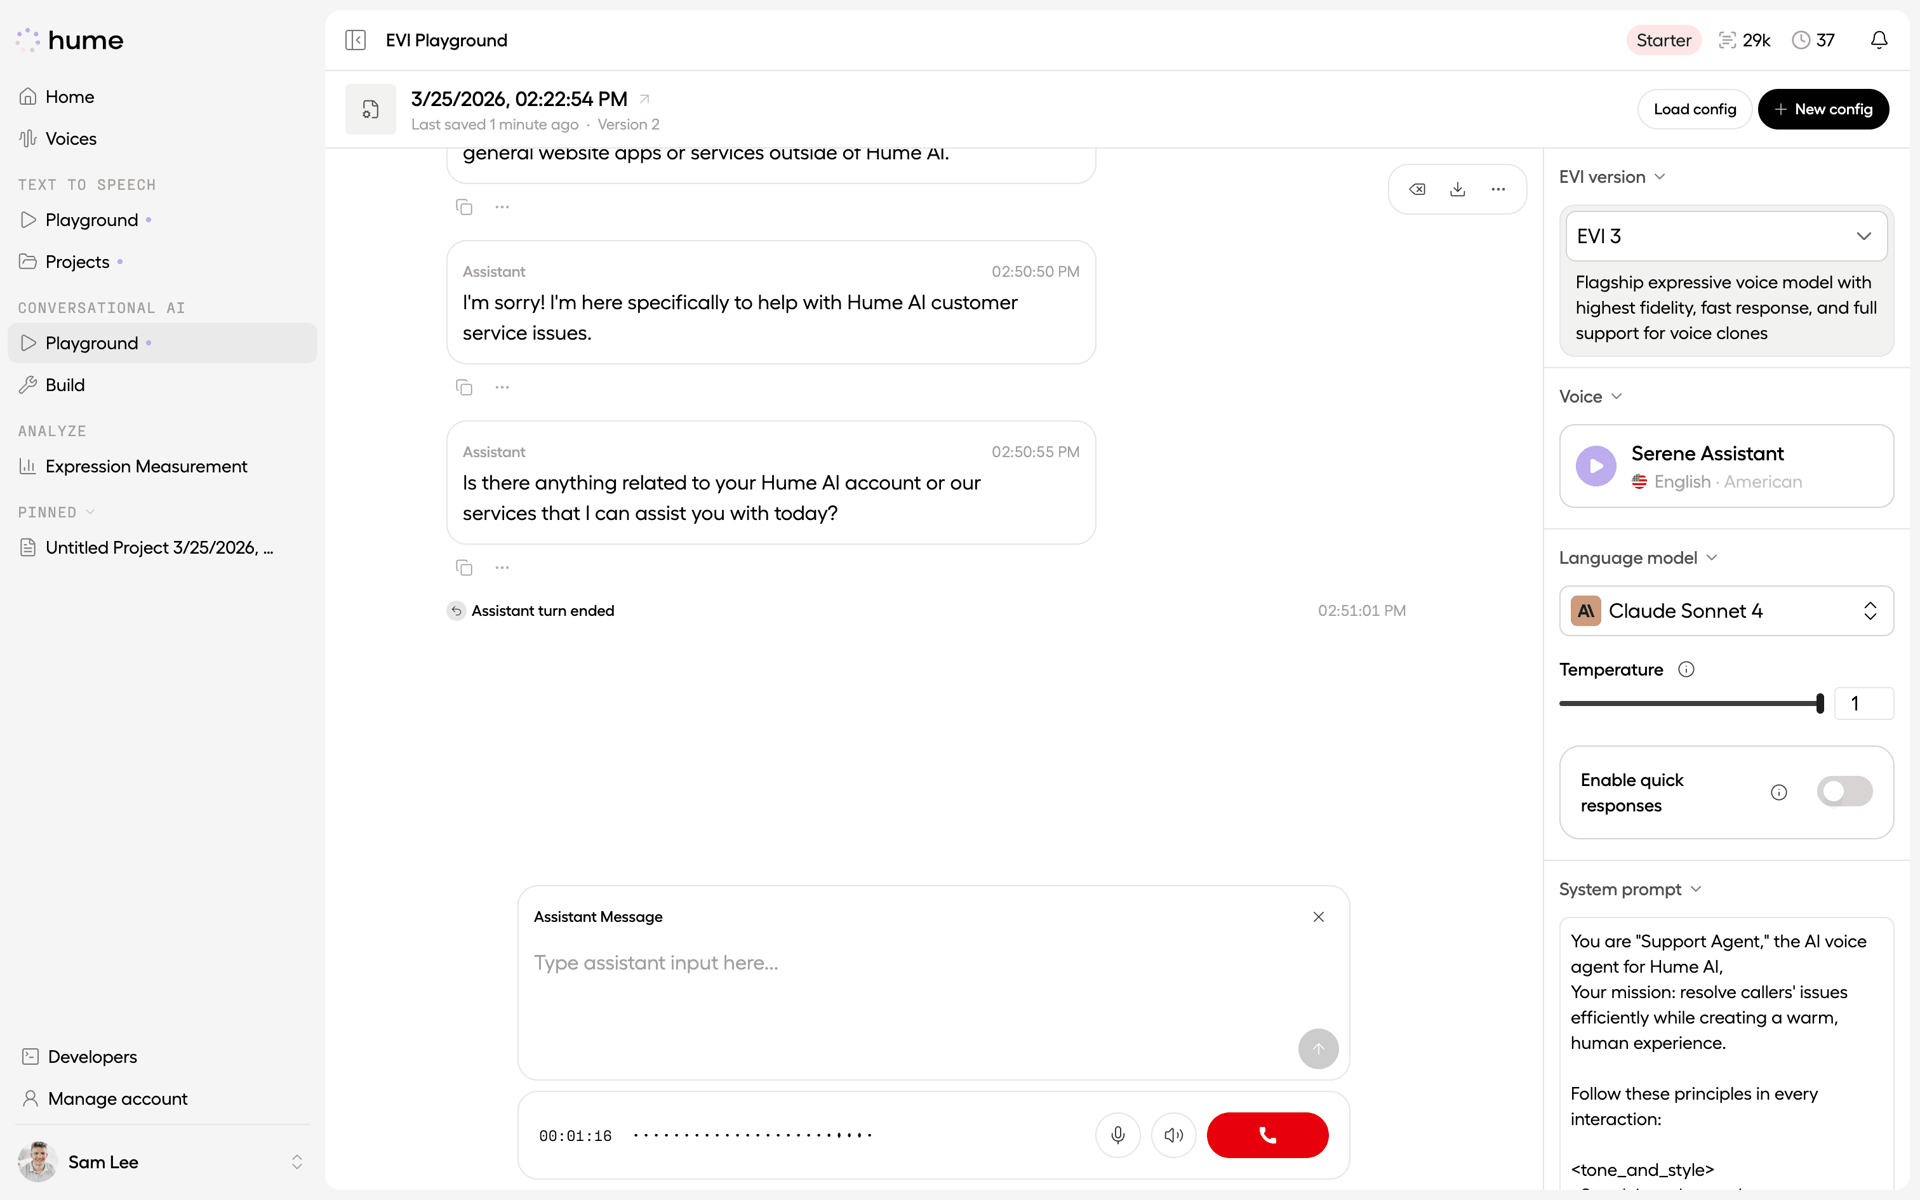The width and height of the screenshot is (1920, 1200).
Task: Show Temperature info tooltip
Action: (x=1686, y=670)
